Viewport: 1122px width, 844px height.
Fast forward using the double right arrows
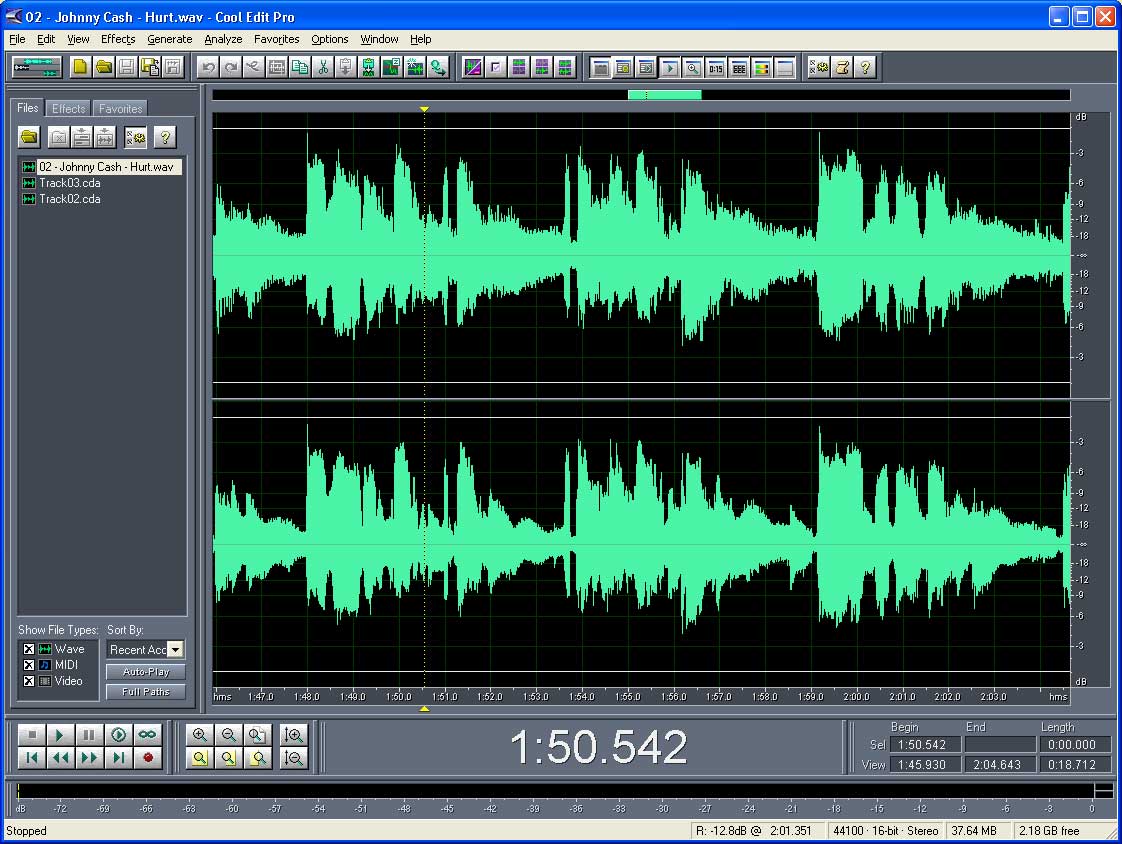click(x=89, y=757)
